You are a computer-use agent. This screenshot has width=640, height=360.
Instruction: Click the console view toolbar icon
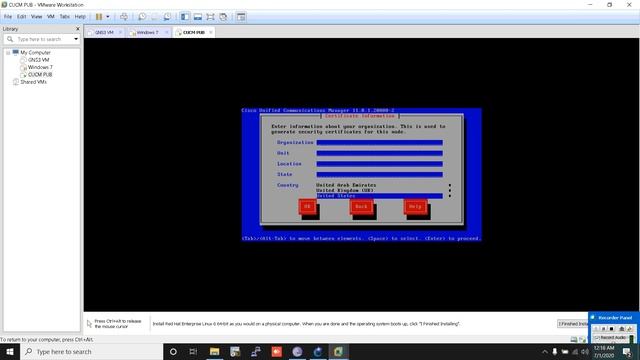point(241,17)
